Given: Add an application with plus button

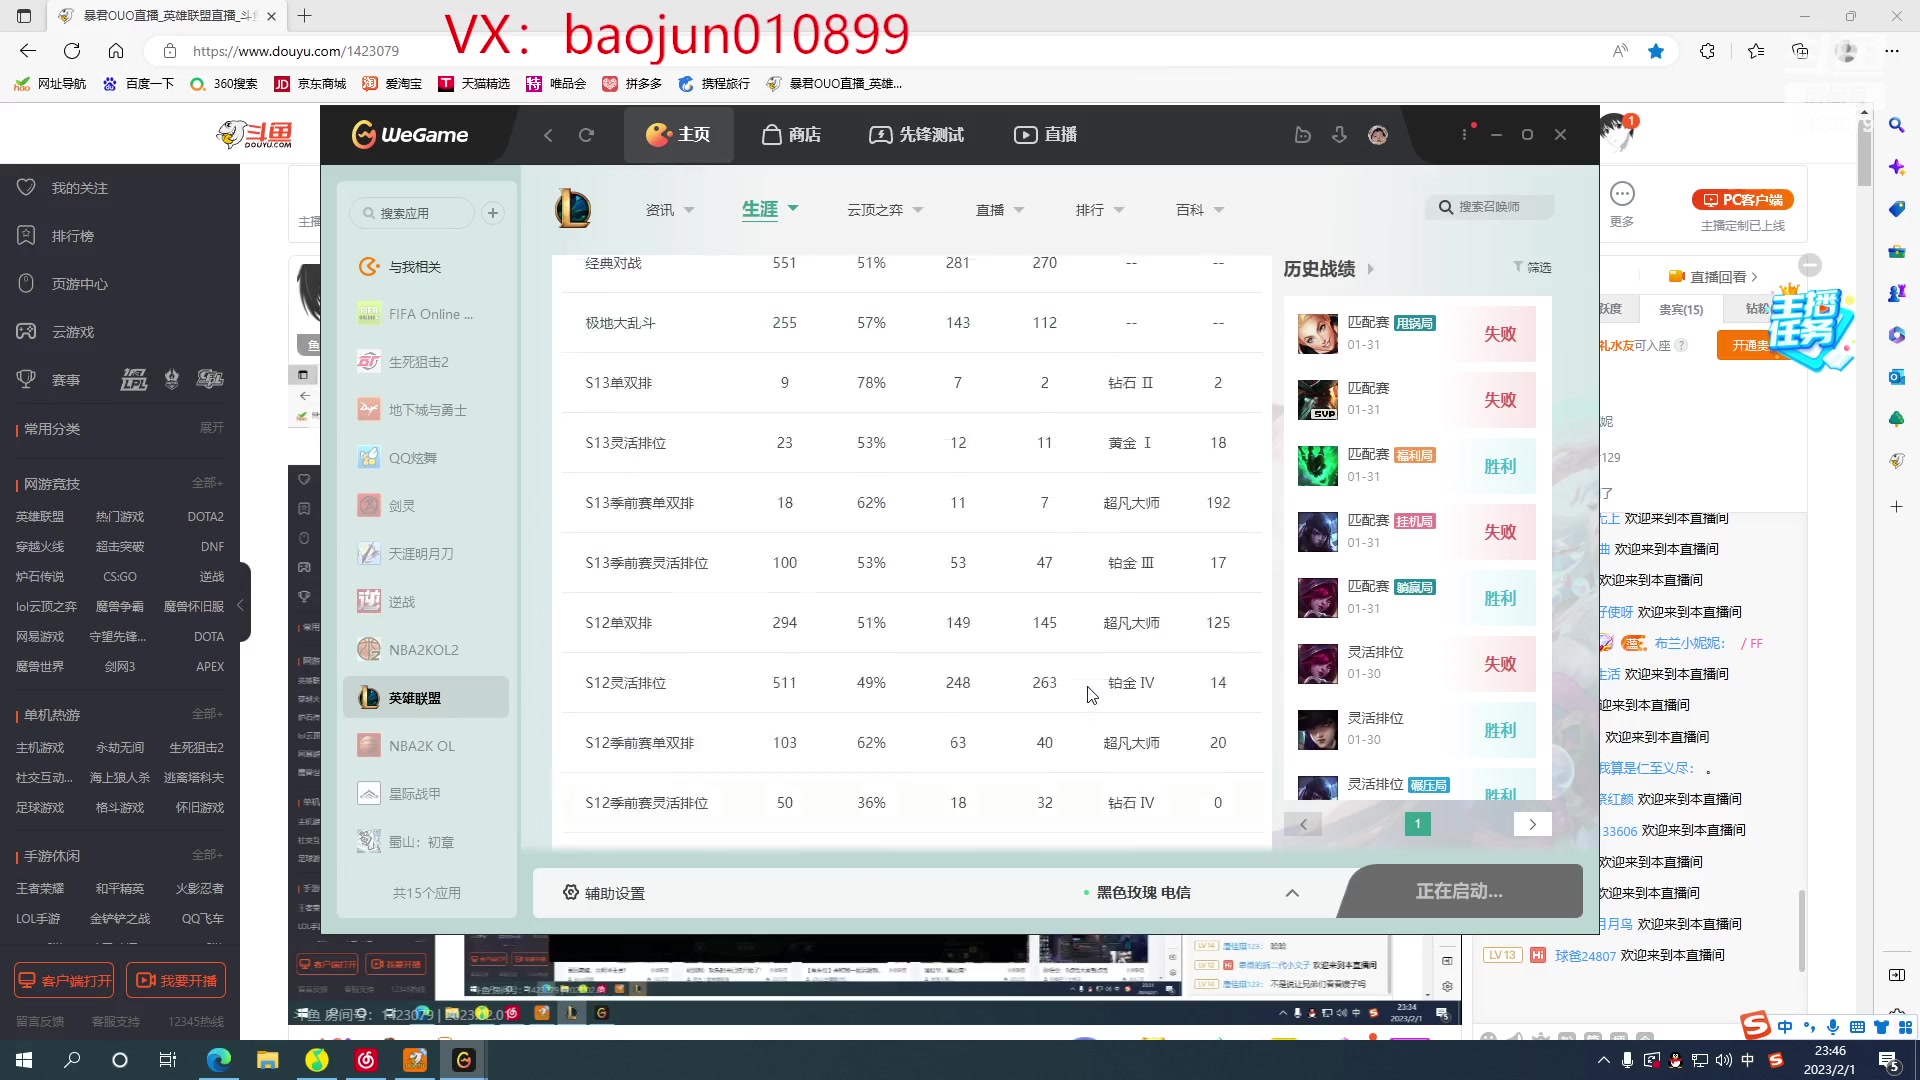Looking at the screenshot, I should click(x=493, y=213).
